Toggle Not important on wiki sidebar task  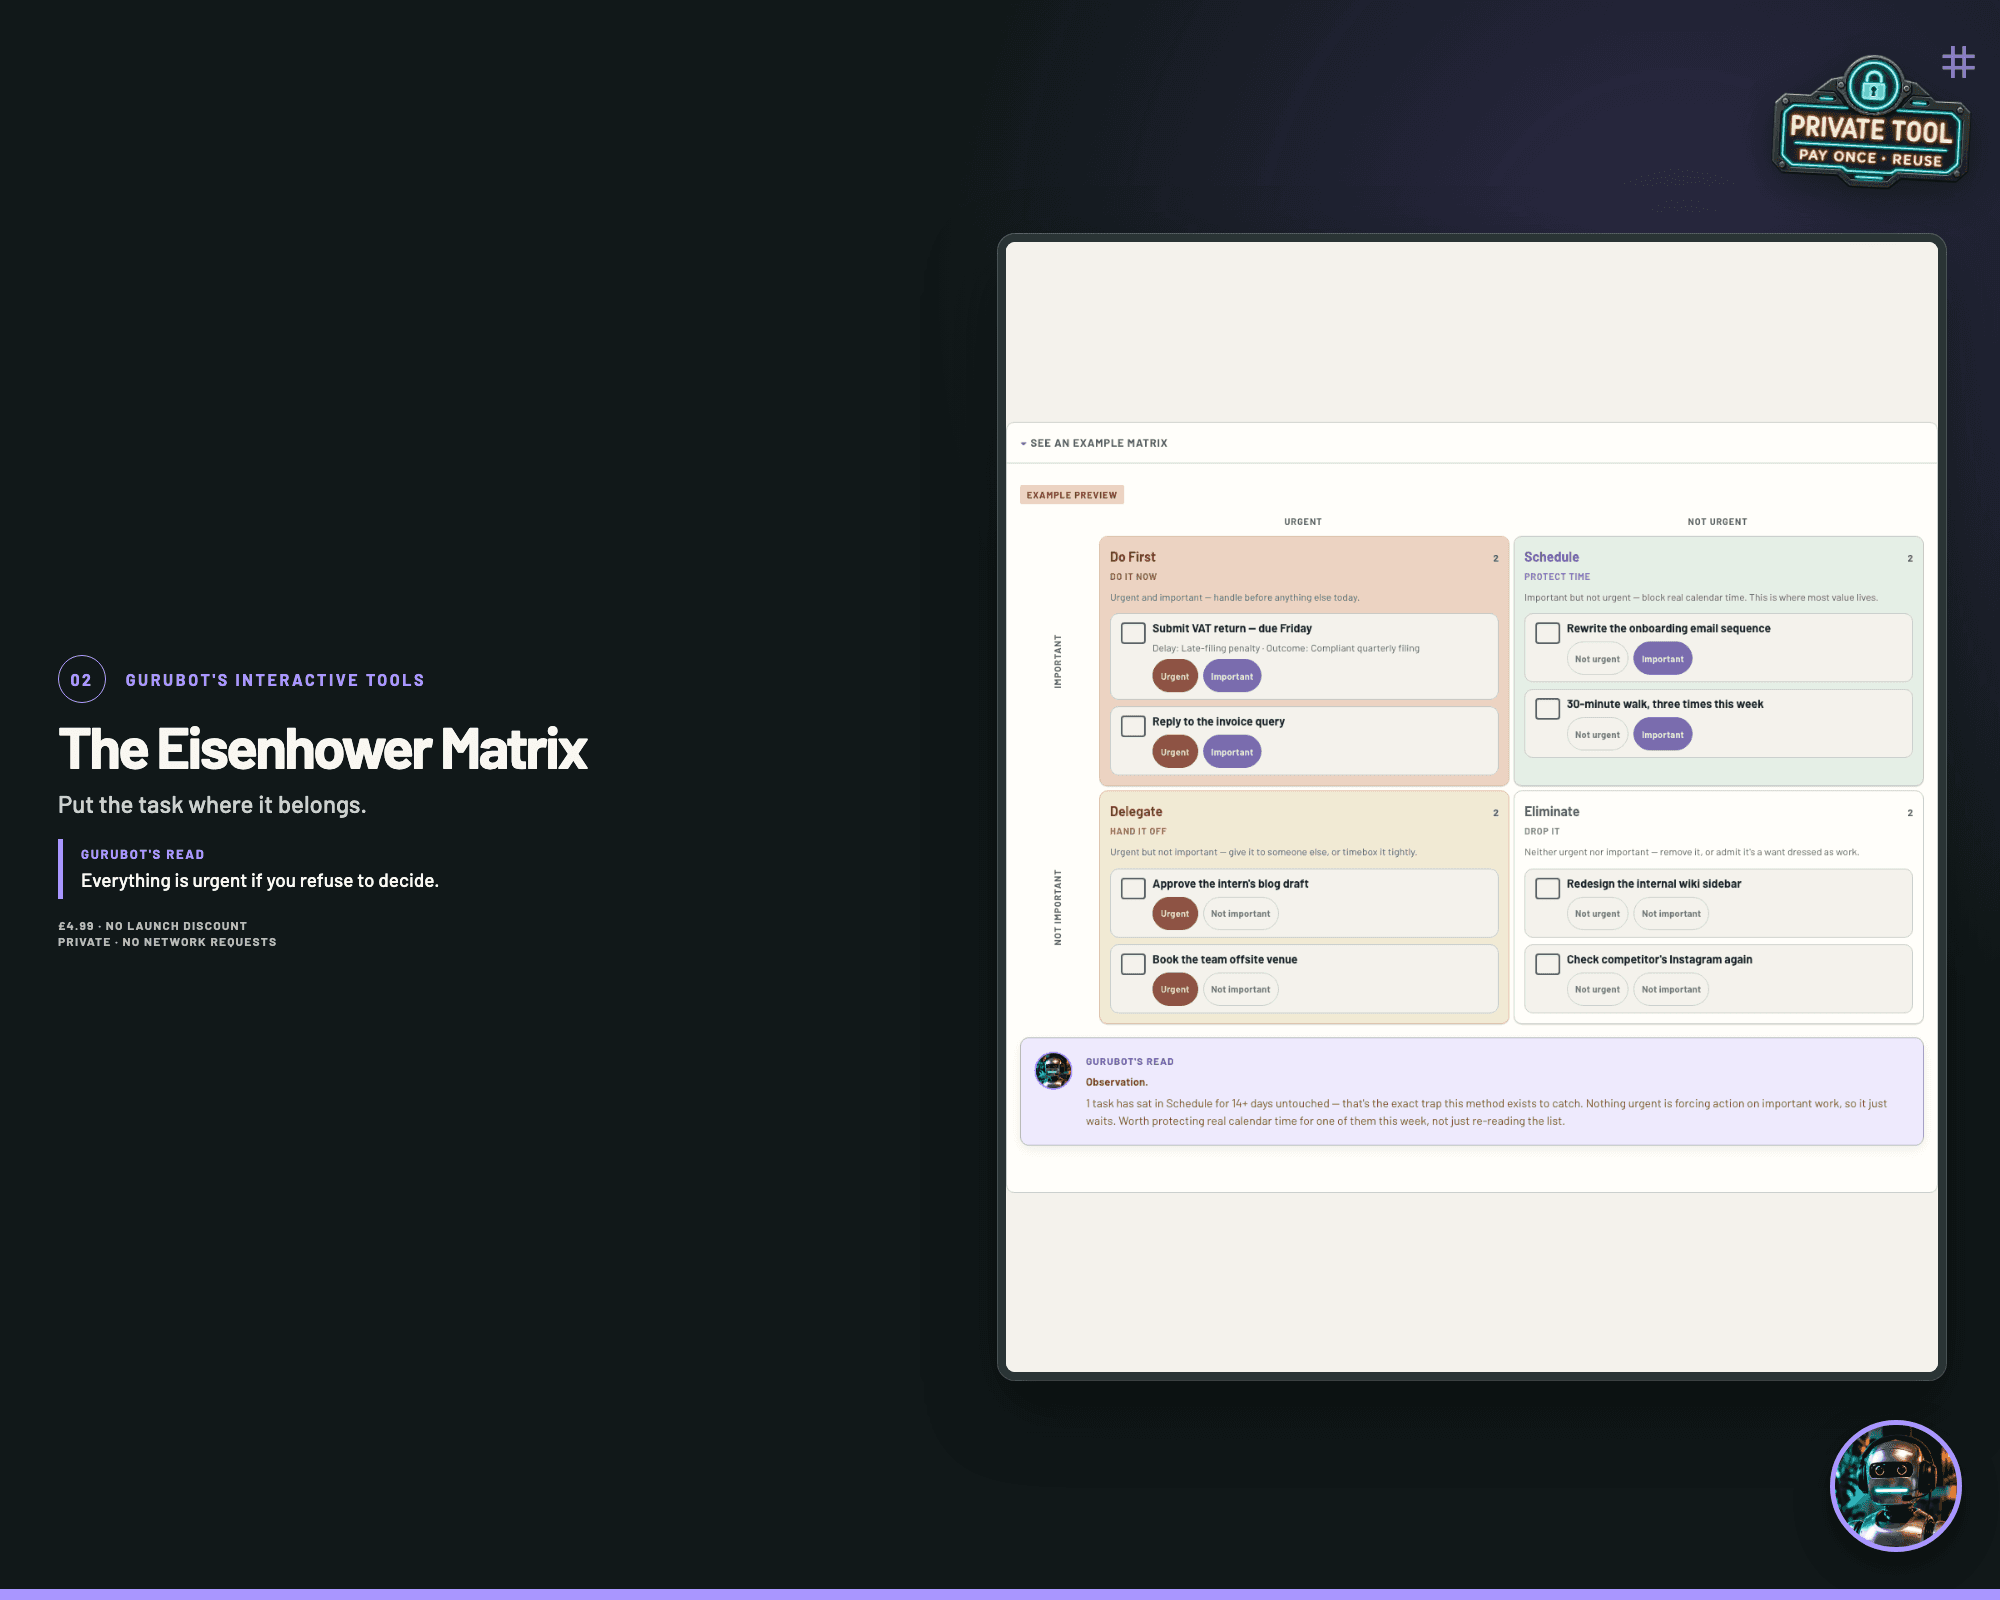click(1671, 914)
